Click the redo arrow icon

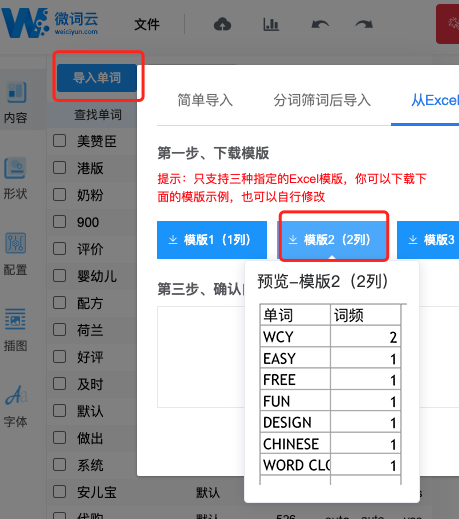pyautogui.click(x=364, y=24)
